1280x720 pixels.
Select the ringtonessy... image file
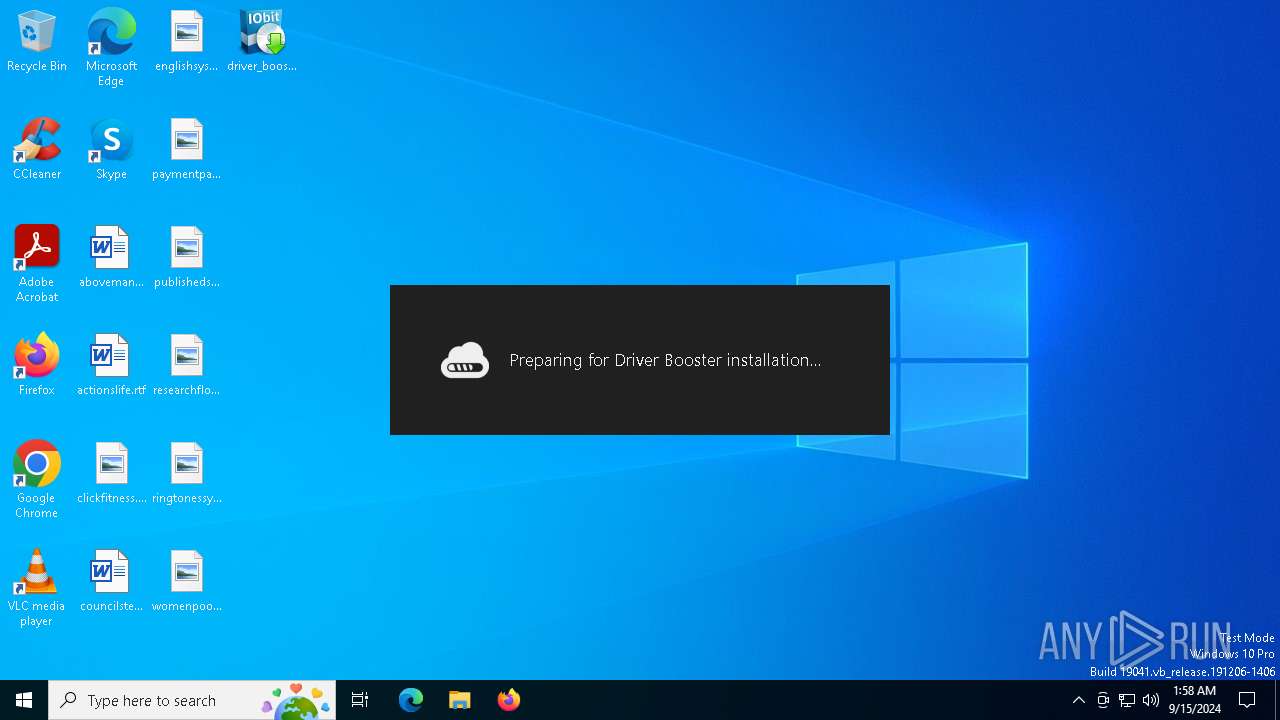186,474
